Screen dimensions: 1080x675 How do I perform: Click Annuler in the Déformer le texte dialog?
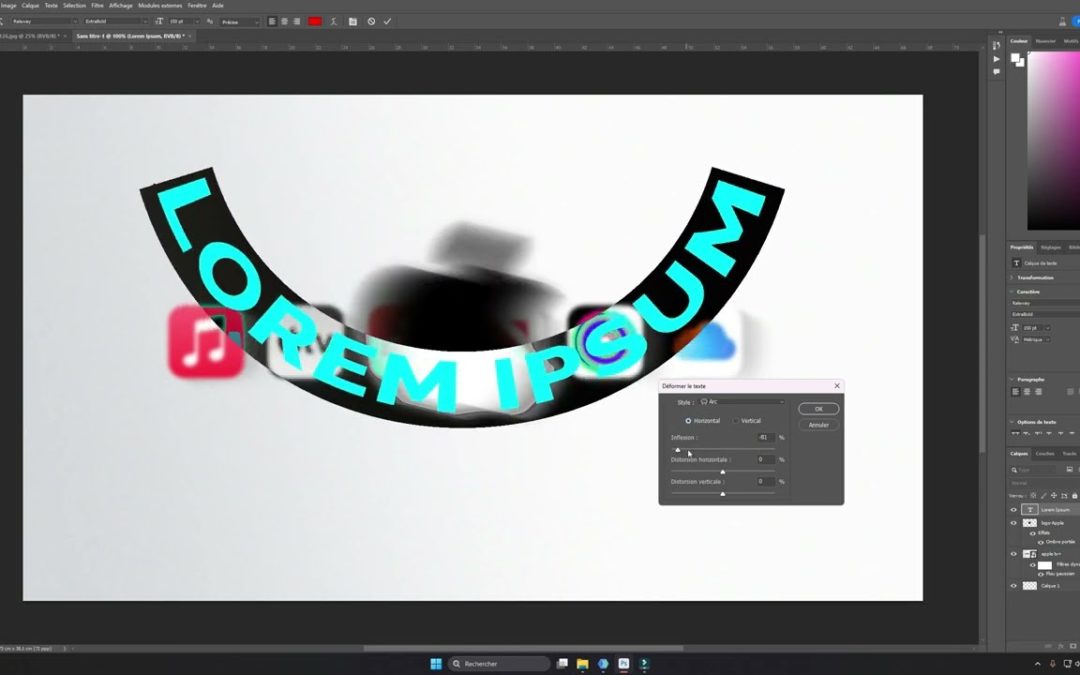coord(818,425)
